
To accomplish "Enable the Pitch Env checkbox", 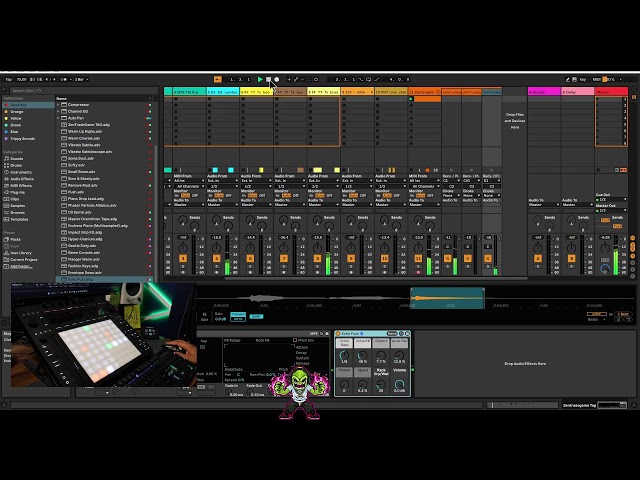I will (x=295, y=340).
